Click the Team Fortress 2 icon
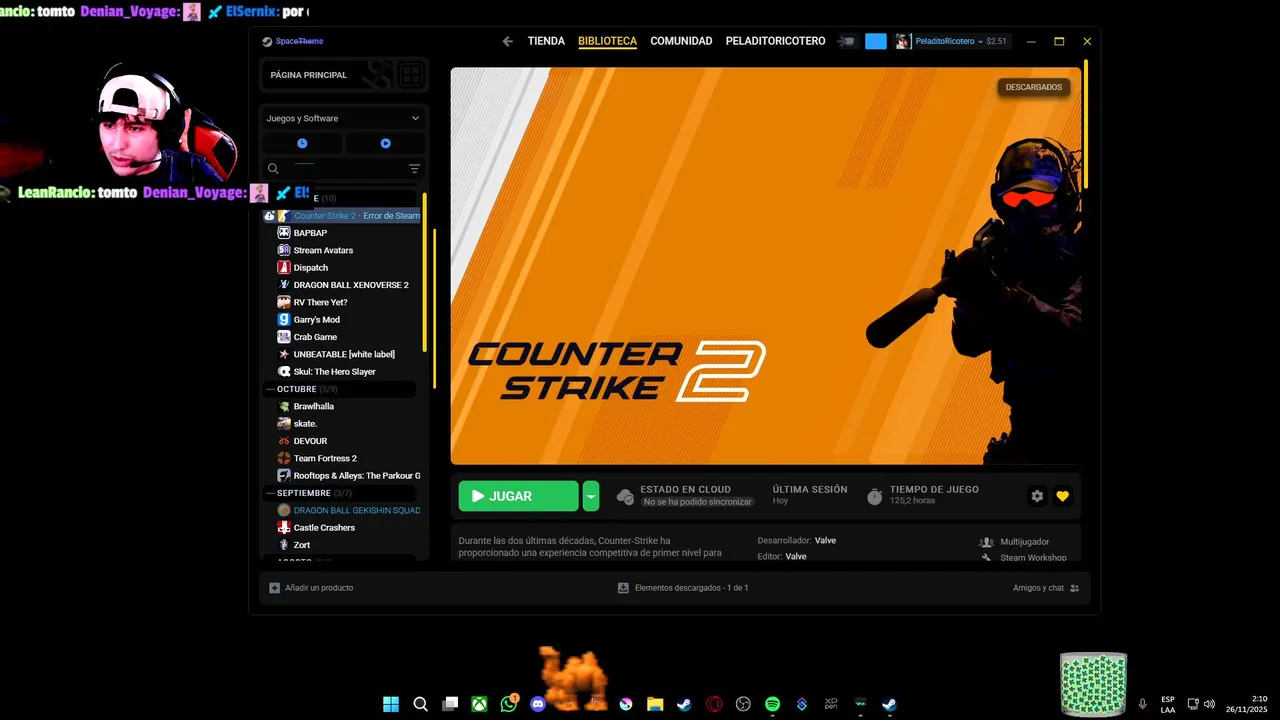Image resolution: width=1280 pixels, height=720 pixels. [x=284, y=458]
